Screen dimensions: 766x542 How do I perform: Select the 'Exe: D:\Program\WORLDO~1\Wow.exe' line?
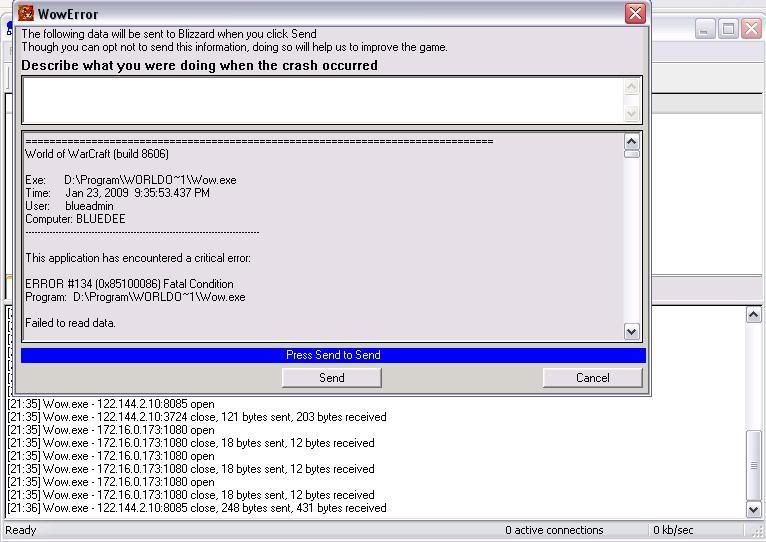point(130,180)
